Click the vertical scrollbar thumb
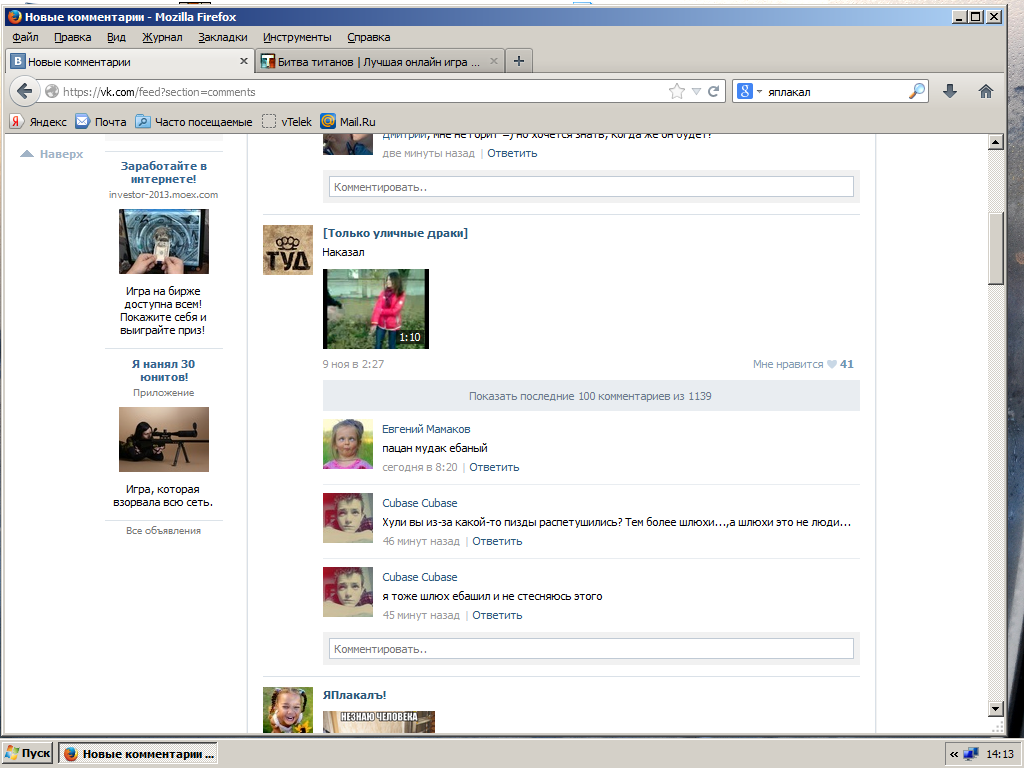Viewport: 1024px width, 768px height. click(995, 249)
